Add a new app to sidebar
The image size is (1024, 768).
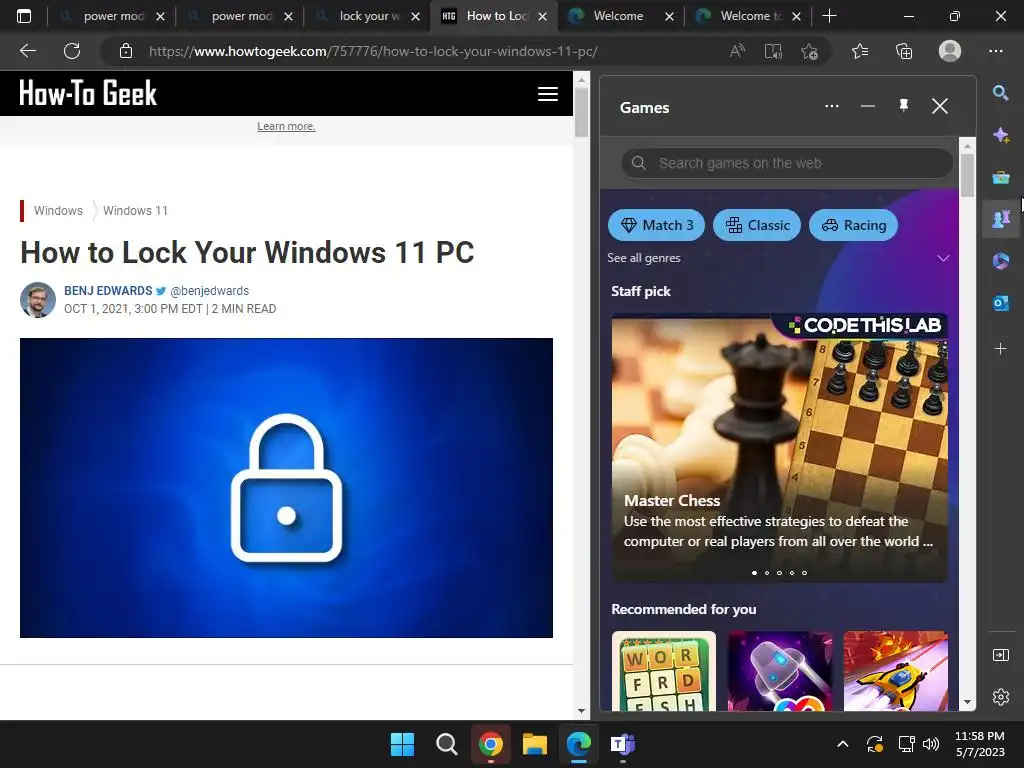coord(1000,349)
